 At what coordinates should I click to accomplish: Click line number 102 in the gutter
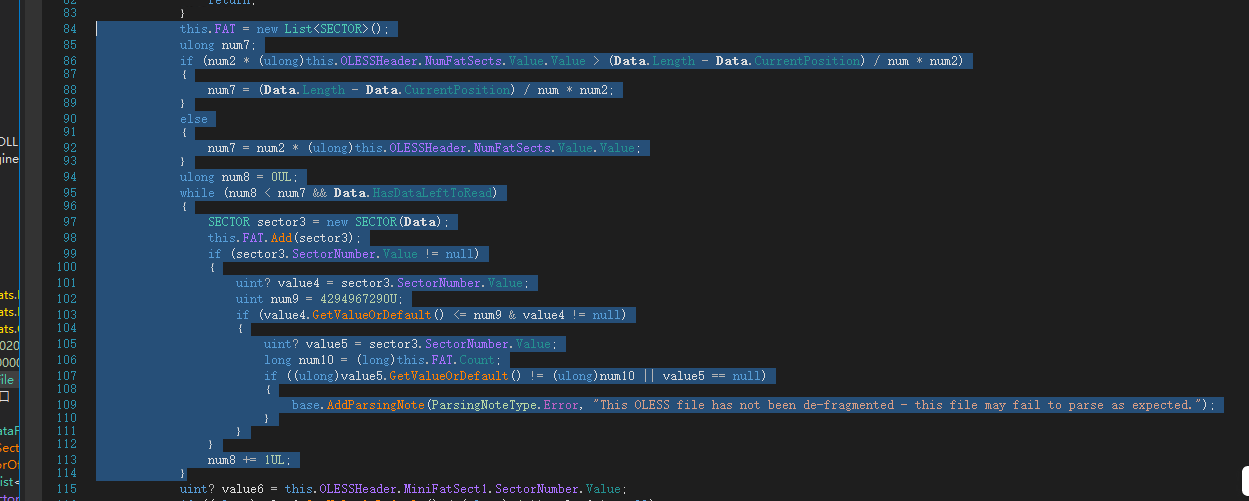pyautogui.click(x=66, y=298)
